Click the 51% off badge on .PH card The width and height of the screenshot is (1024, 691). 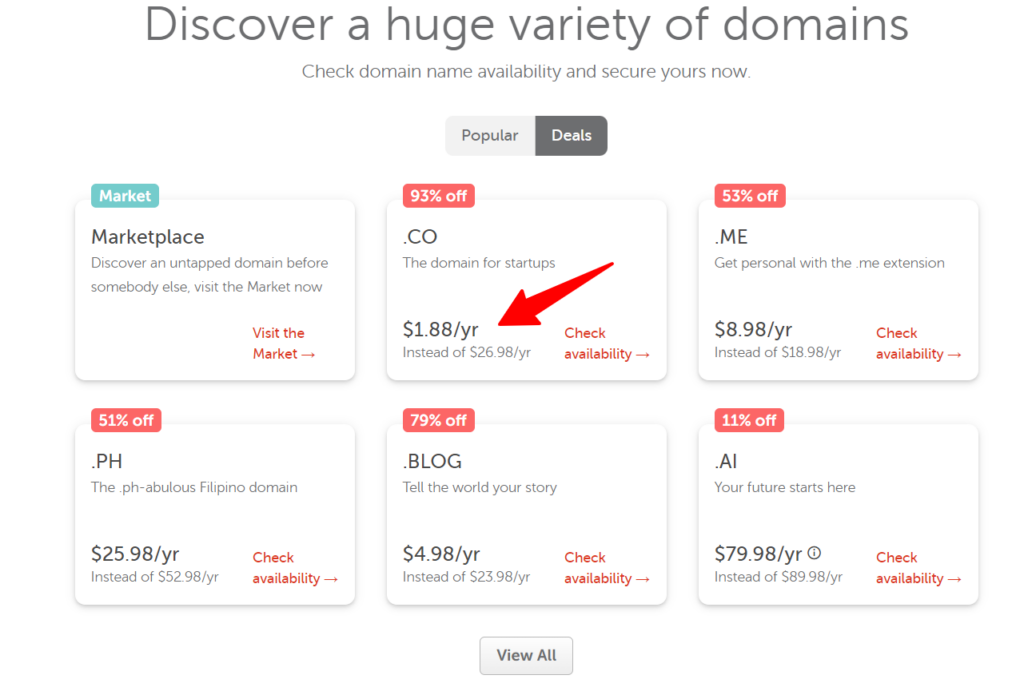click(x=124, y=420)
